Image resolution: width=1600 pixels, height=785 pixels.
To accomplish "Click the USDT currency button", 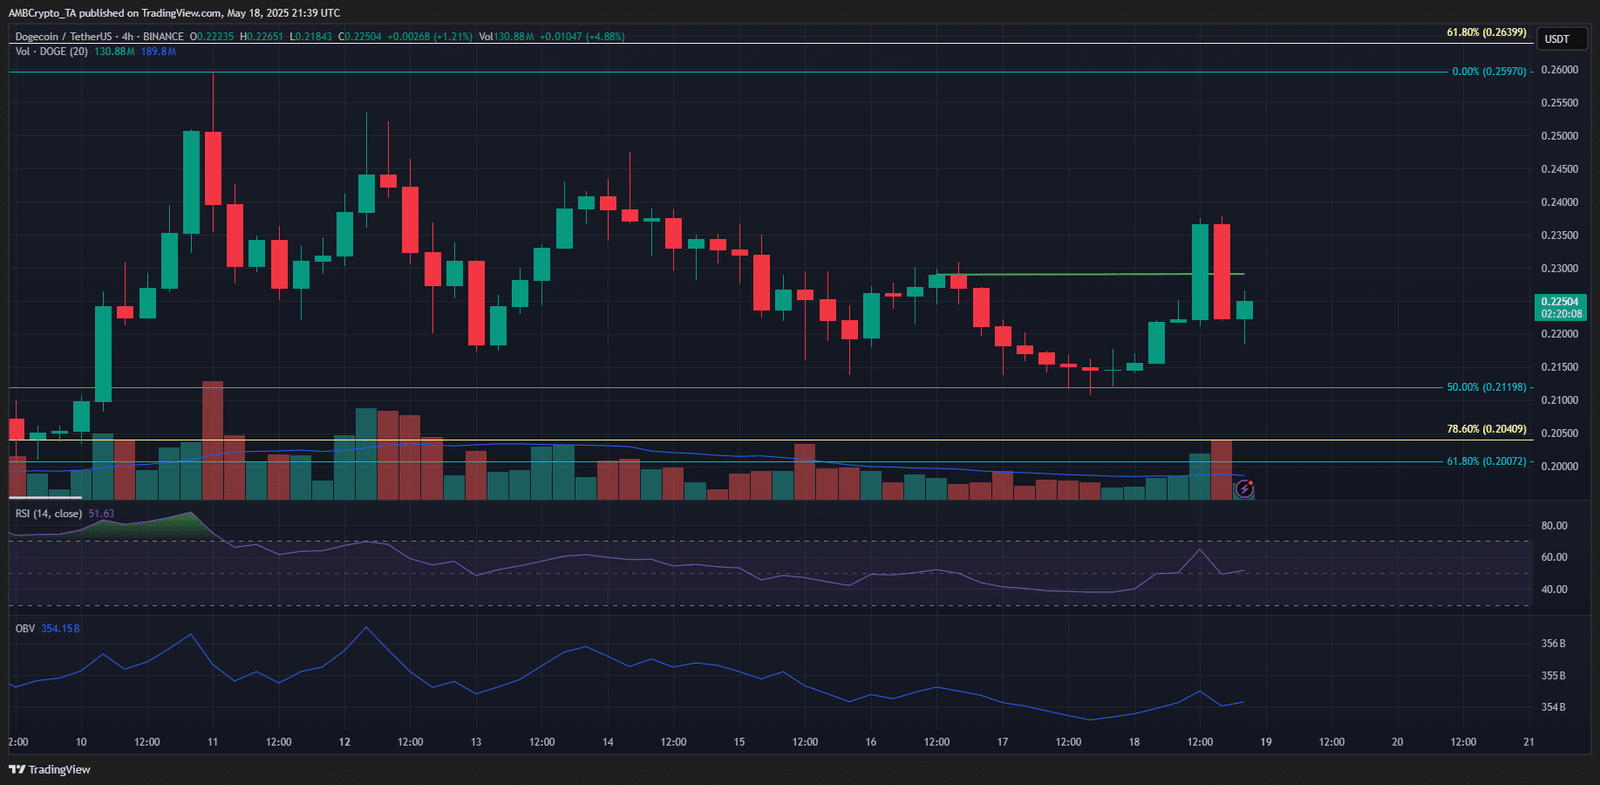I will tap(1558, 39).
